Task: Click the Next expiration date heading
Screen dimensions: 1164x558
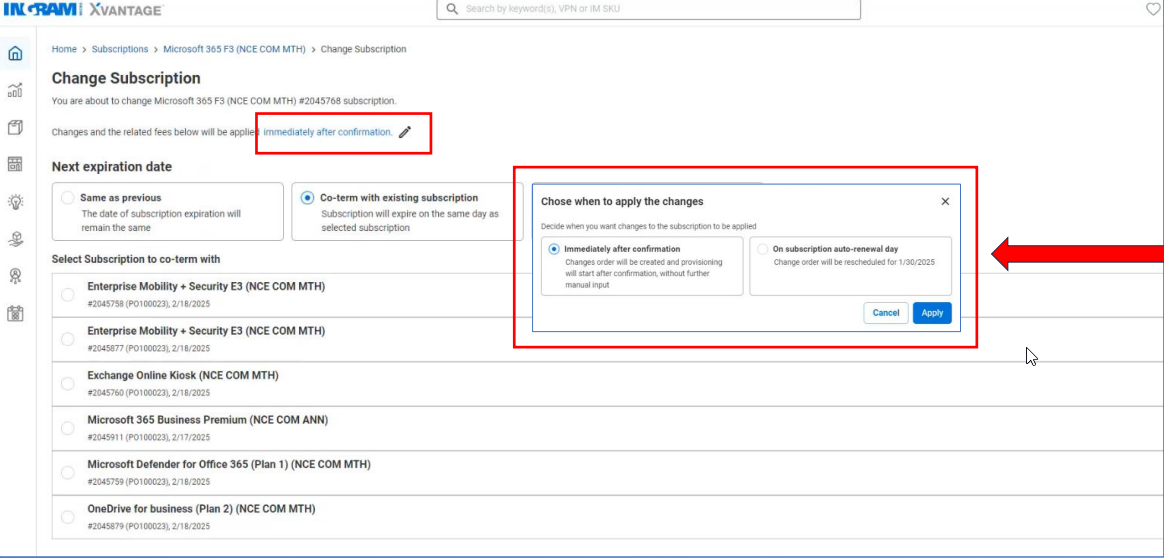Action: point(112,167)
